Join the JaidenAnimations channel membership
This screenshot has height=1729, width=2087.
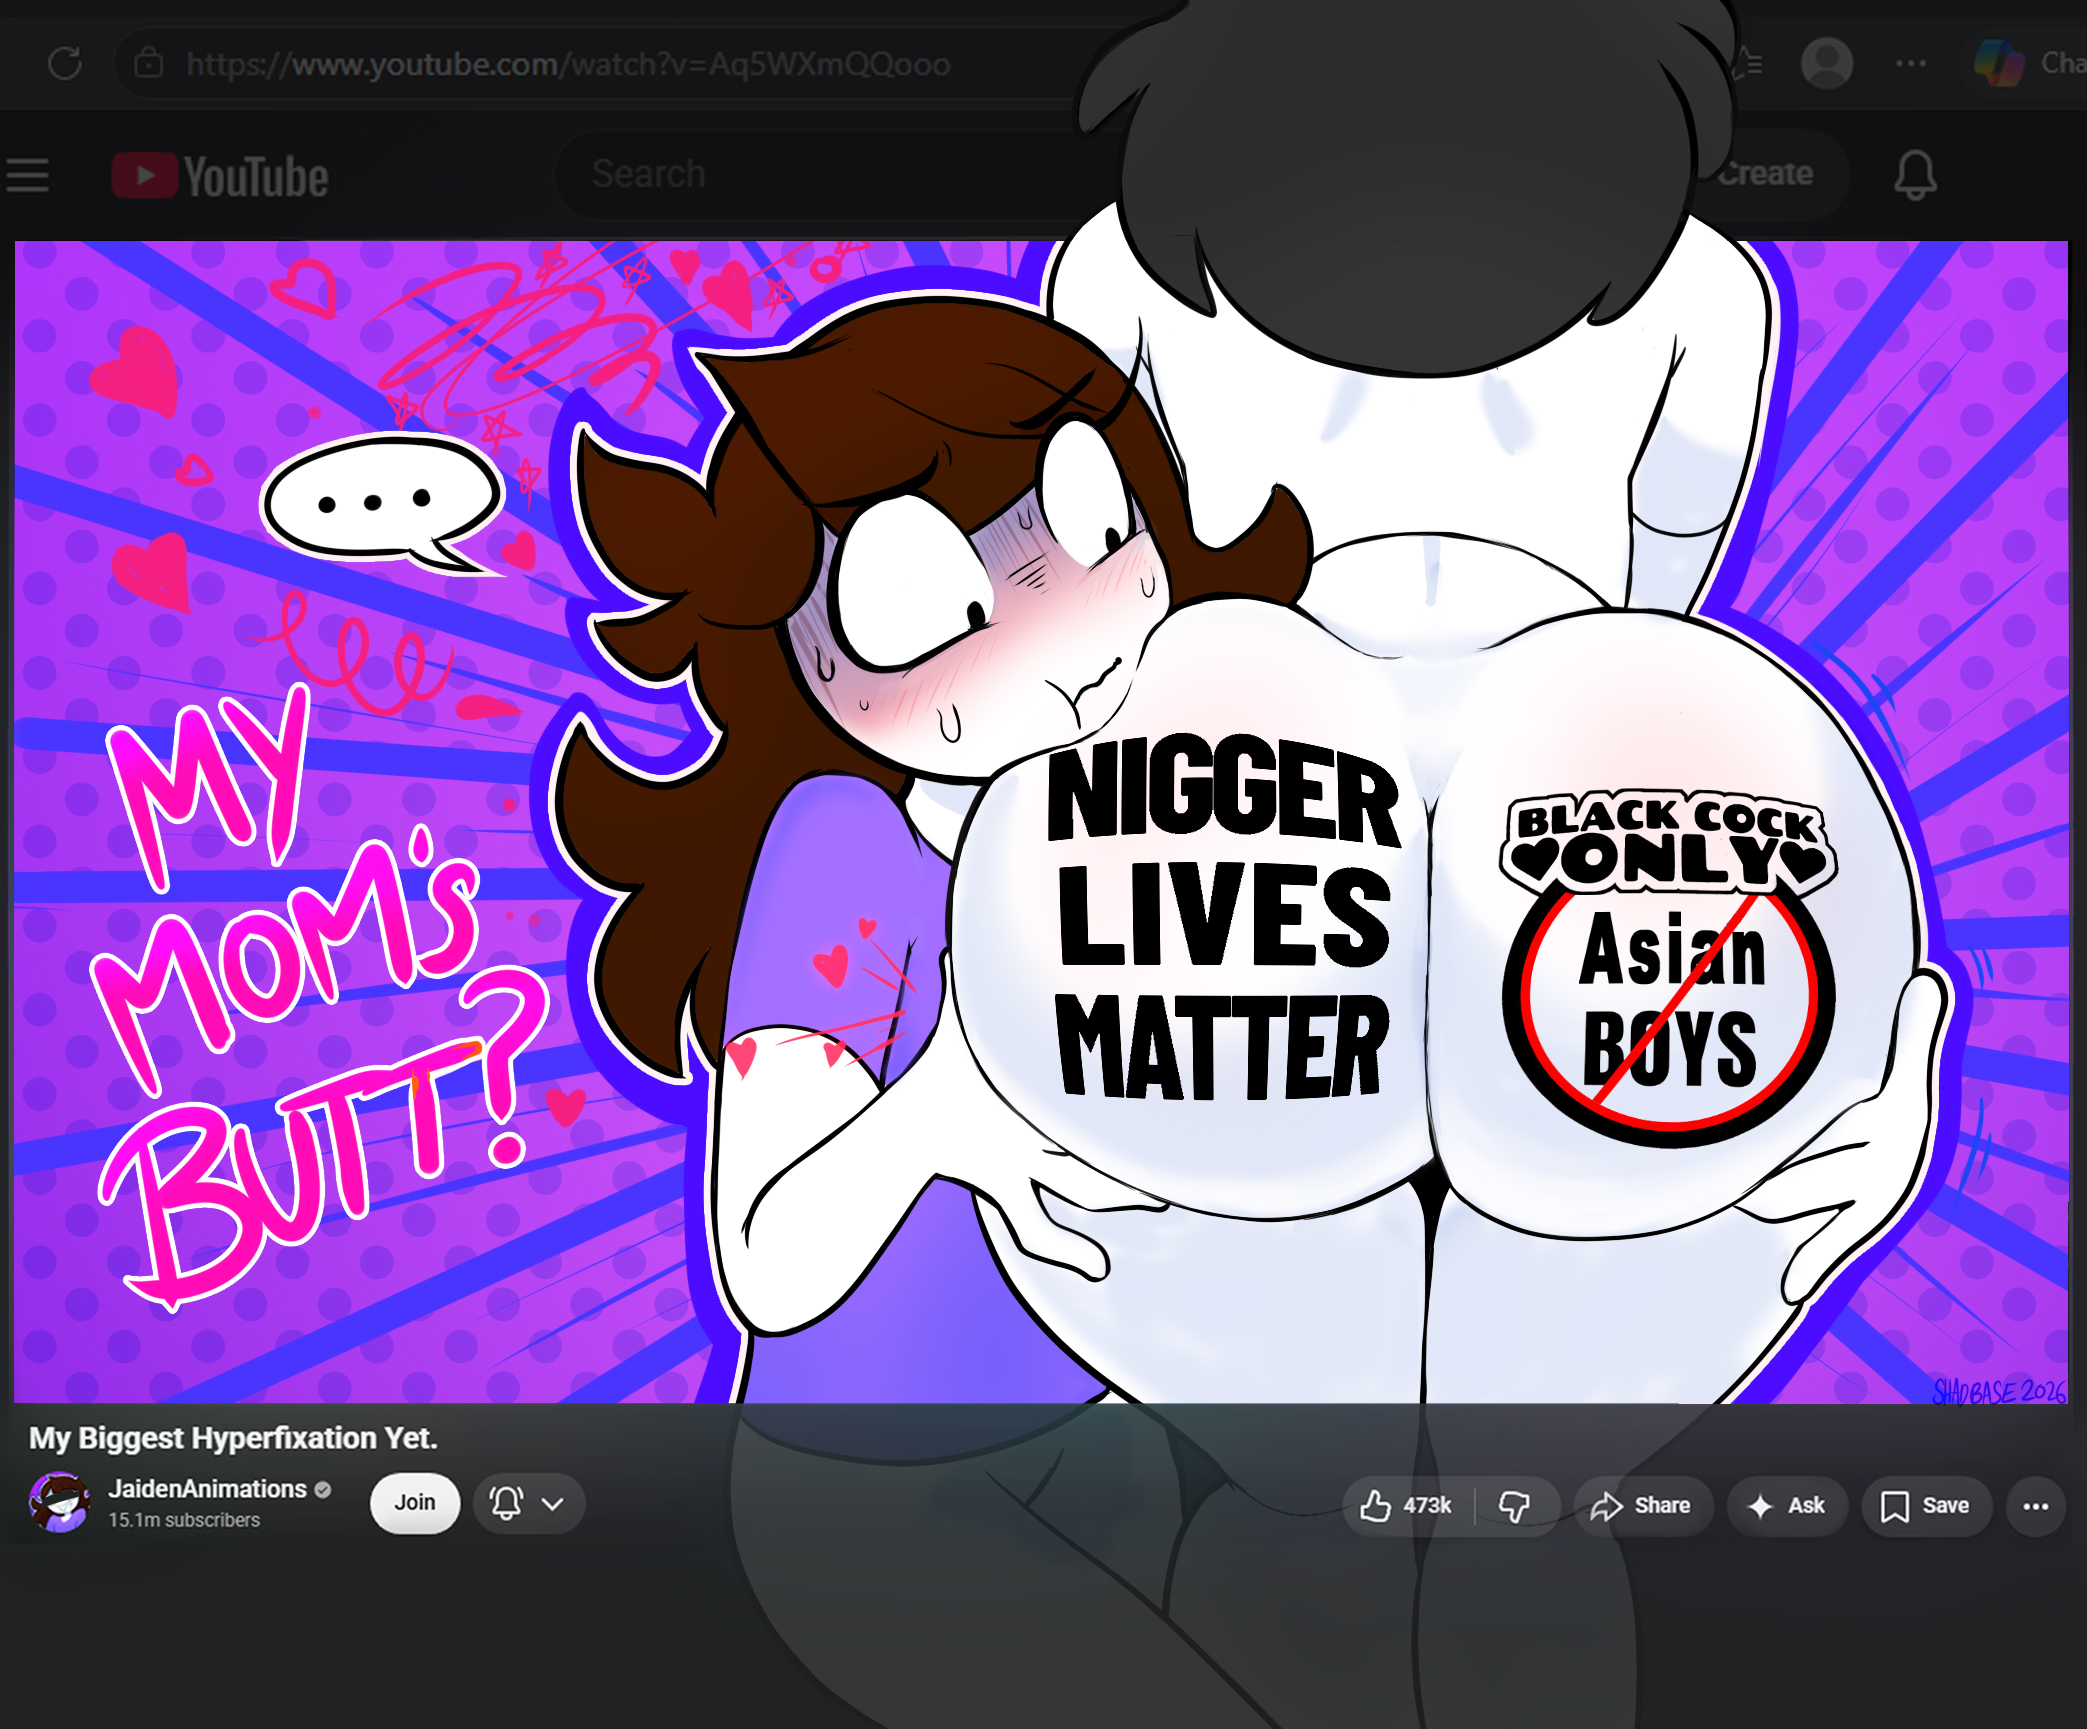click(415, 1502)
